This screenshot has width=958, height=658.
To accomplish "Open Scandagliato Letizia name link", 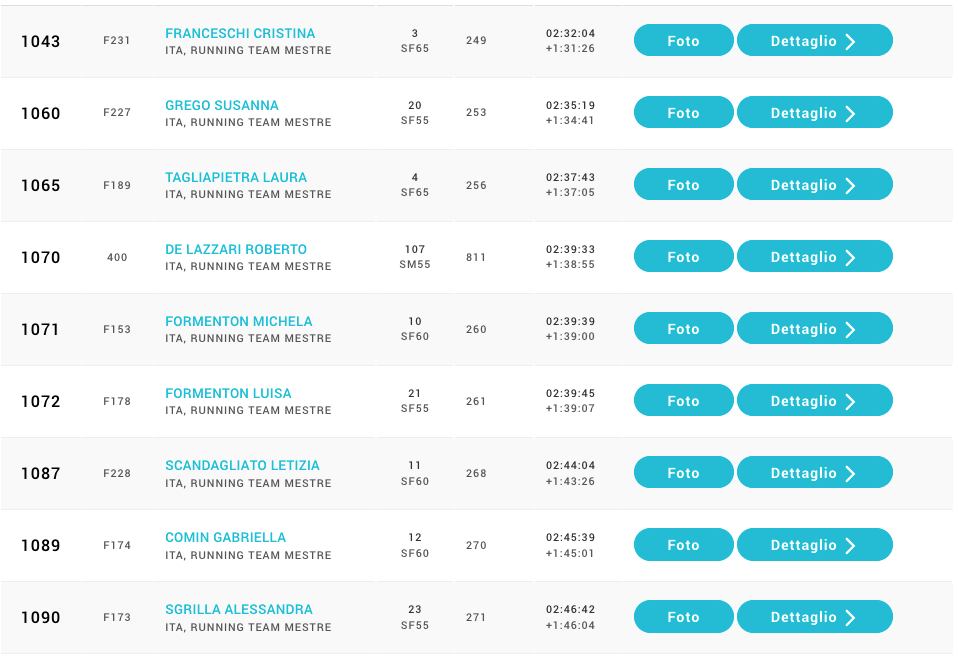I will 243,465.
